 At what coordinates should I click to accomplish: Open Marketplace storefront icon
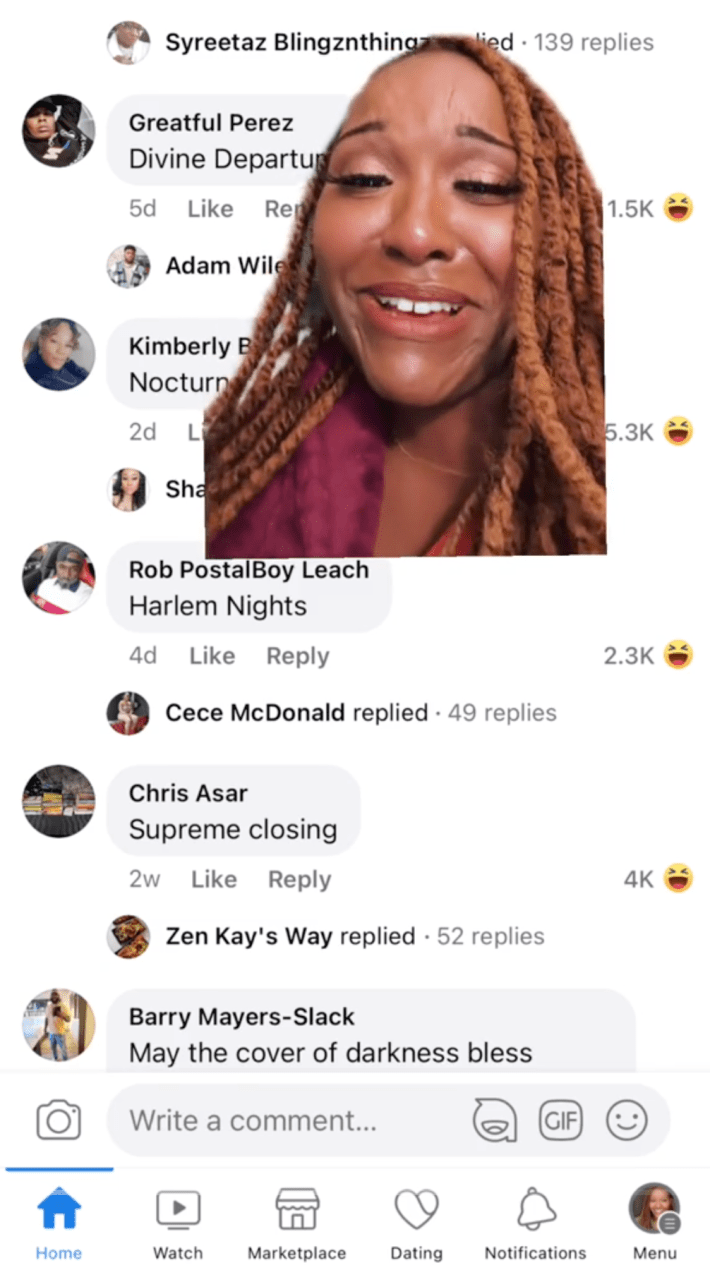pyautogui.click(x=297, y=1222)
